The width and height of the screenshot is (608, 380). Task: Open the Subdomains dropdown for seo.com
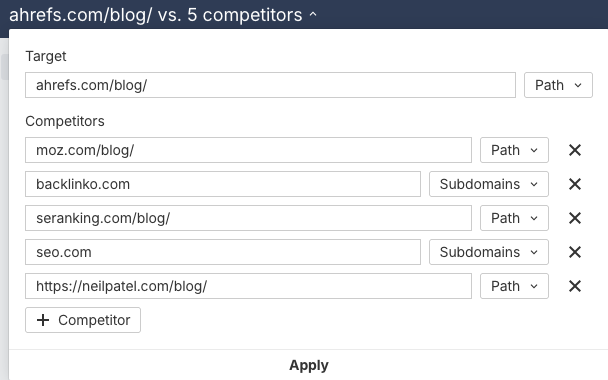pos(489,252)
